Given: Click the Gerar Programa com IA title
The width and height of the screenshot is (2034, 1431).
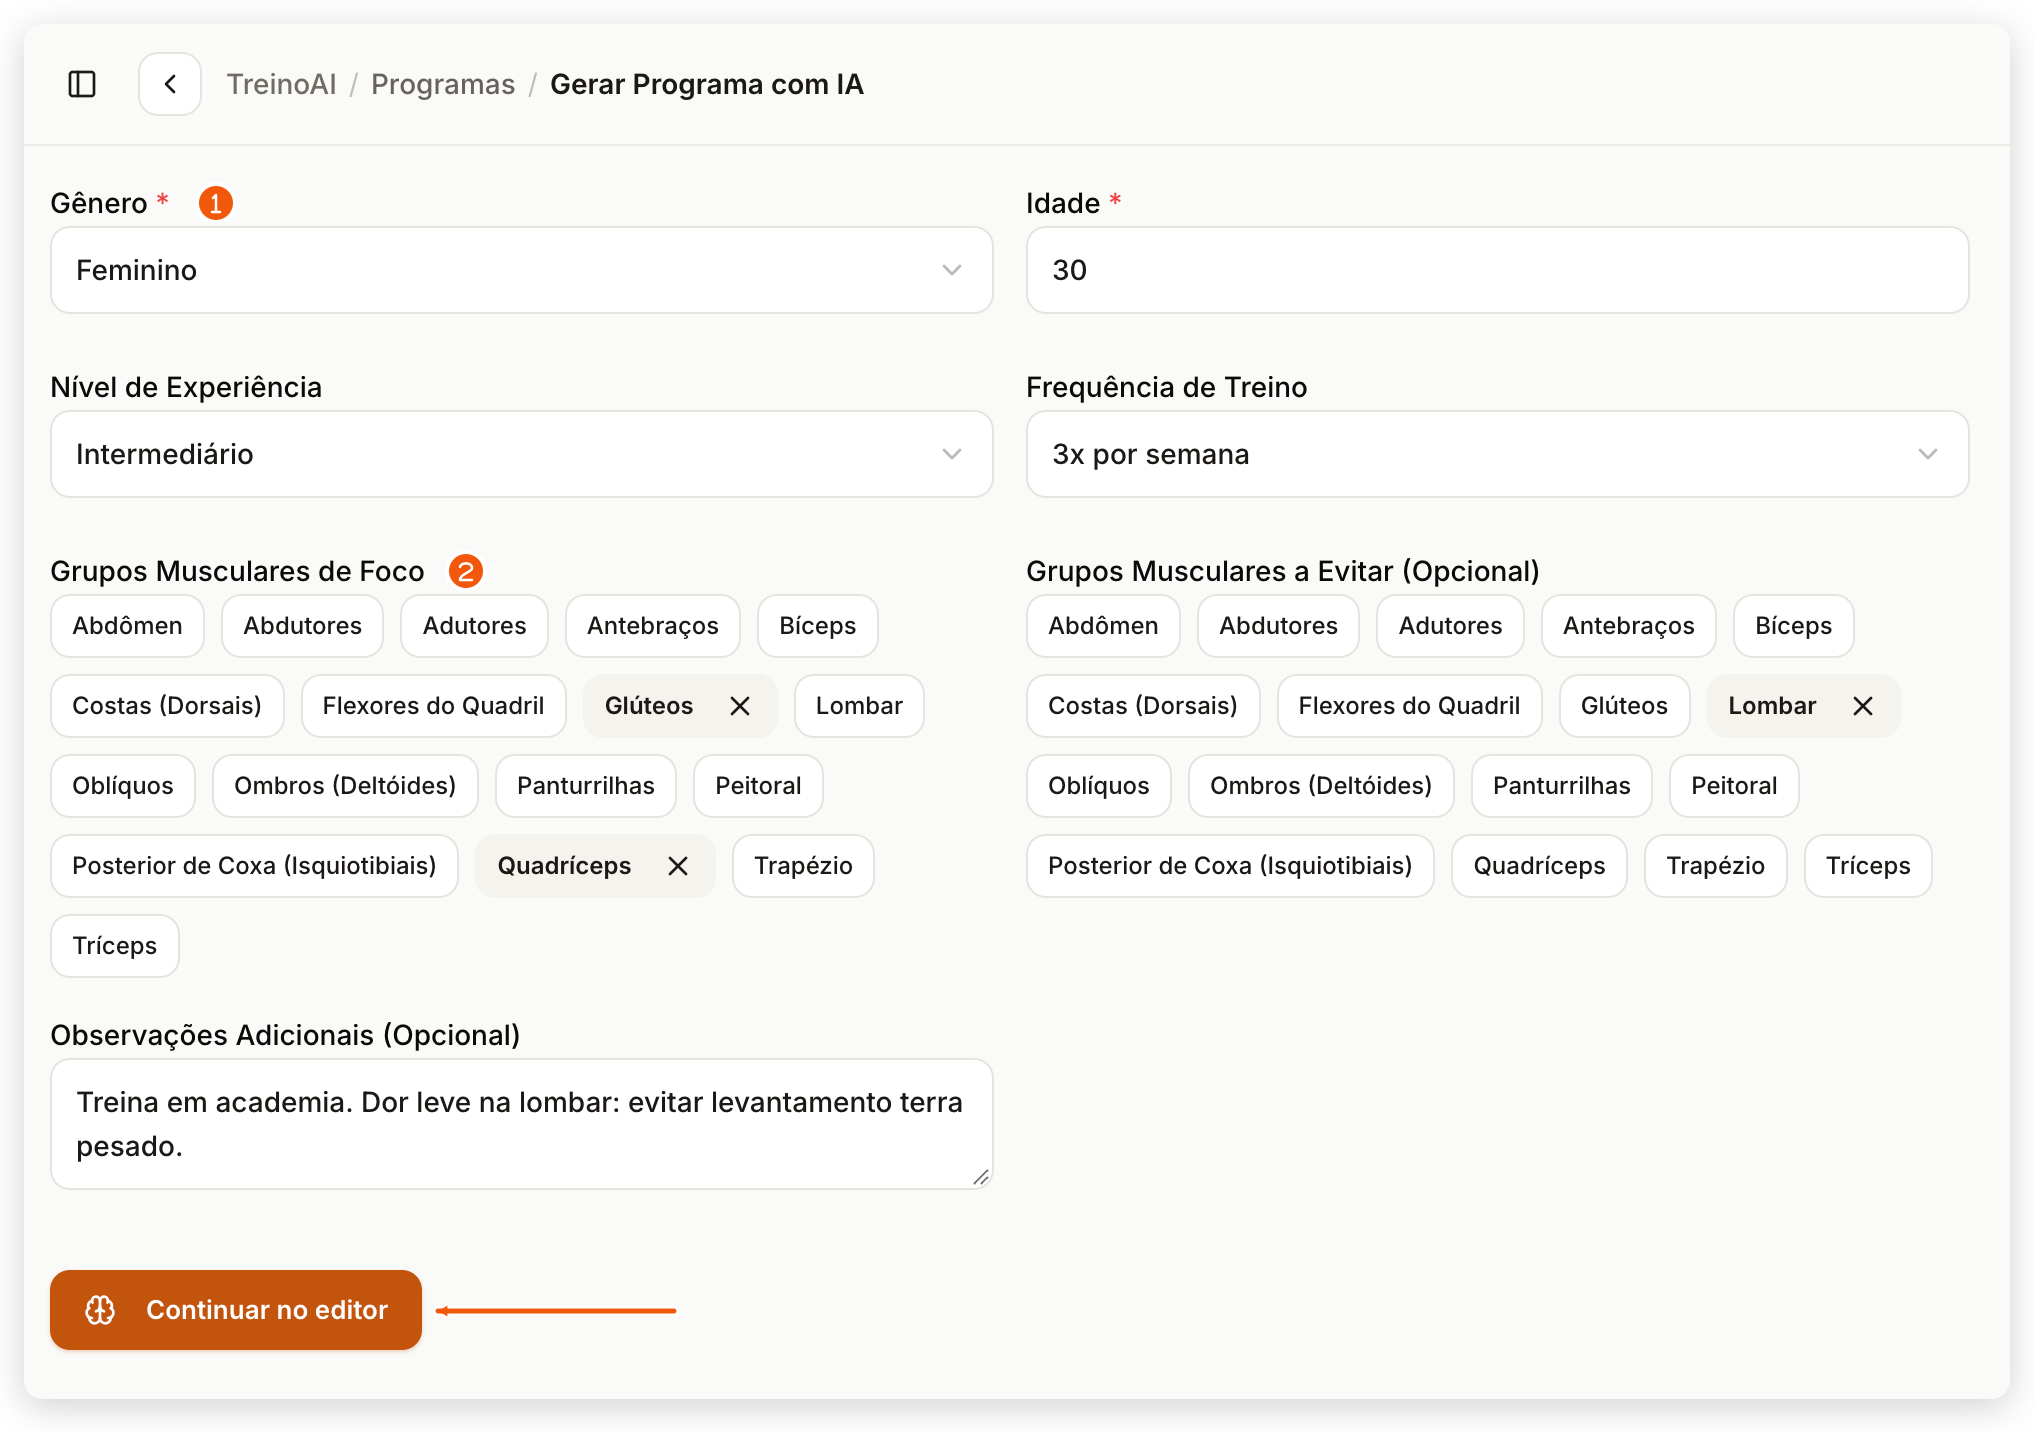Looking at the screenshot, I should point(707,84).
